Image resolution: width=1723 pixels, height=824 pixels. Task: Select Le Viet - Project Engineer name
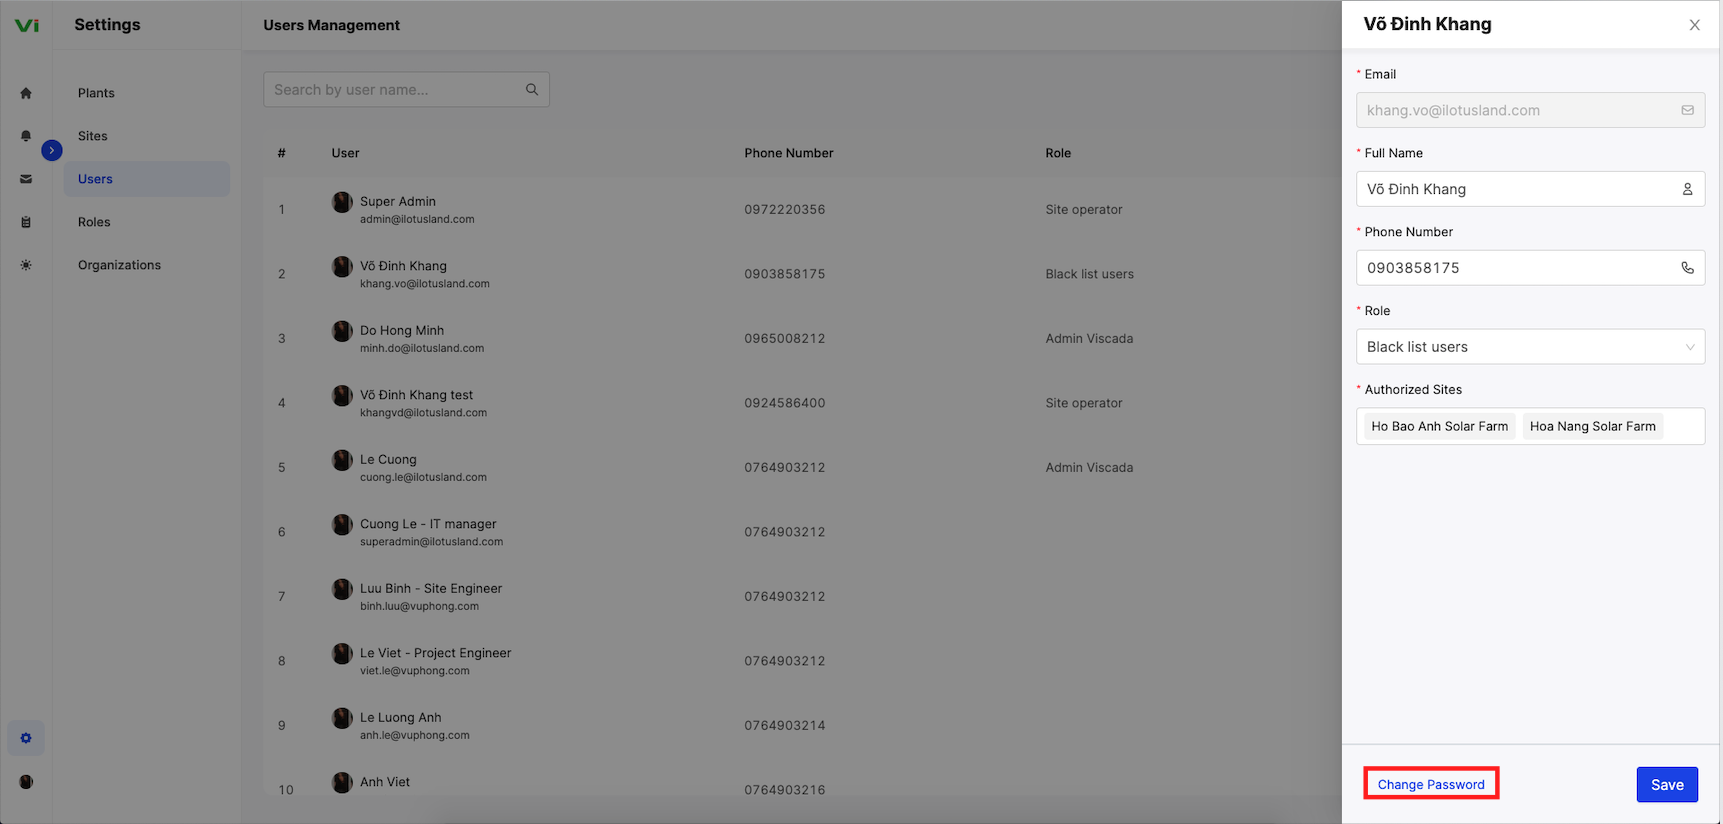point(435,653)
